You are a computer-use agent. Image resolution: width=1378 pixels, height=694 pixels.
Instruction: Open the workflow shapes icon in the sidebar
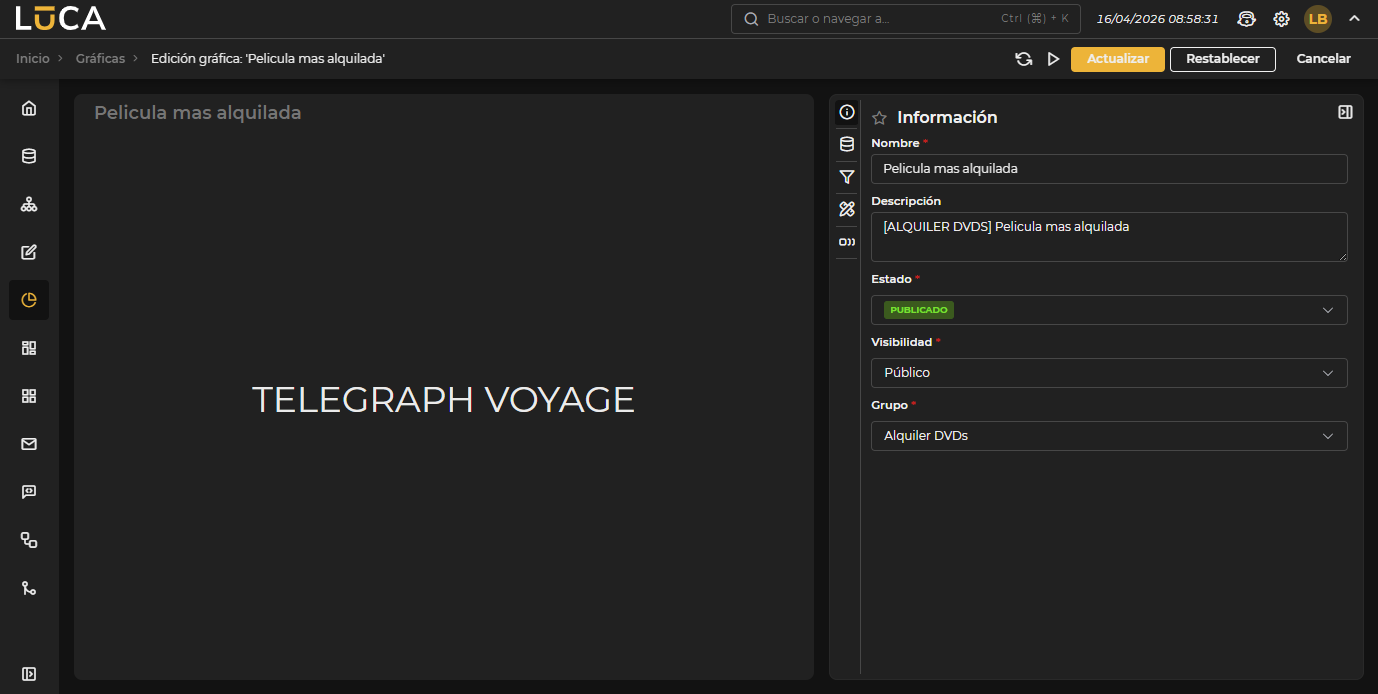tap(29, 540)
